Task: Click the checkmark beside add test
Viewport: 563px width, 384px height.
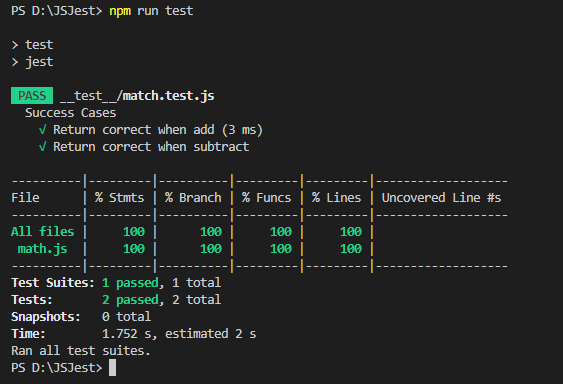Action: pos(42,130)
